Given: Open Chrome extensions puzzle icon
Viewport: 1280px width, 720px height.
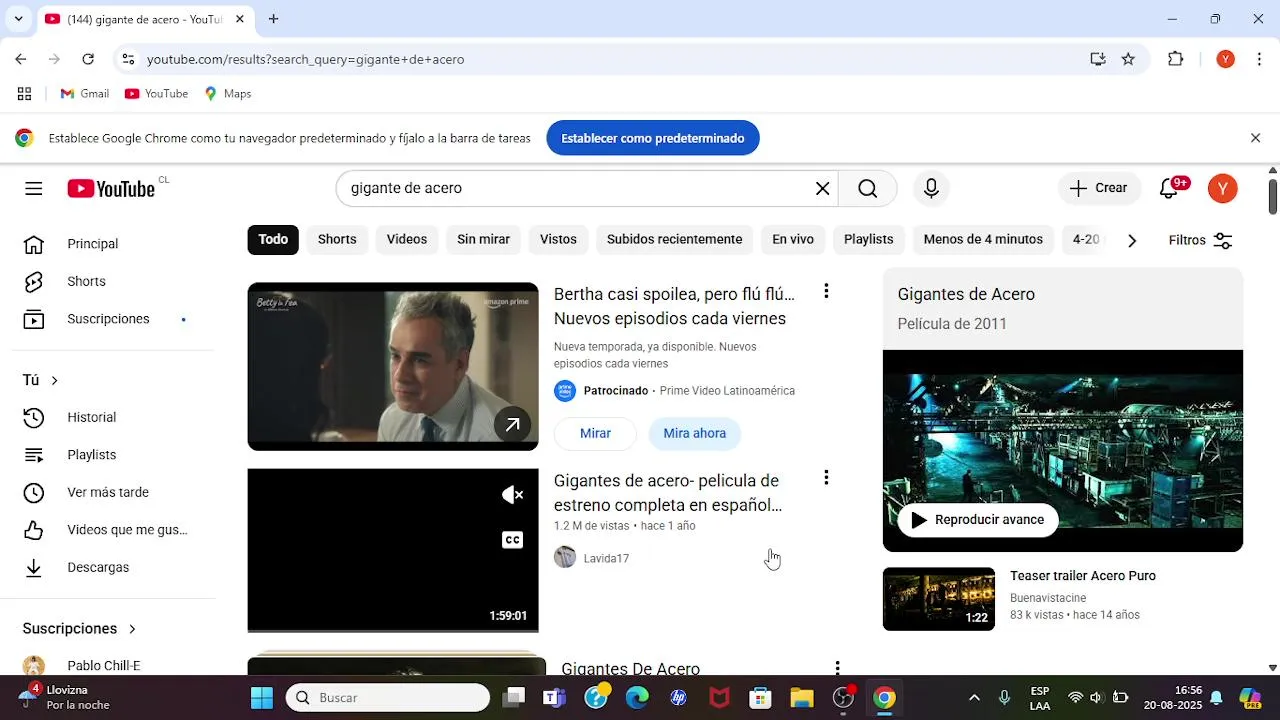Looking at the screenshot, I should pyautogui.click(x=1176, y=59).
